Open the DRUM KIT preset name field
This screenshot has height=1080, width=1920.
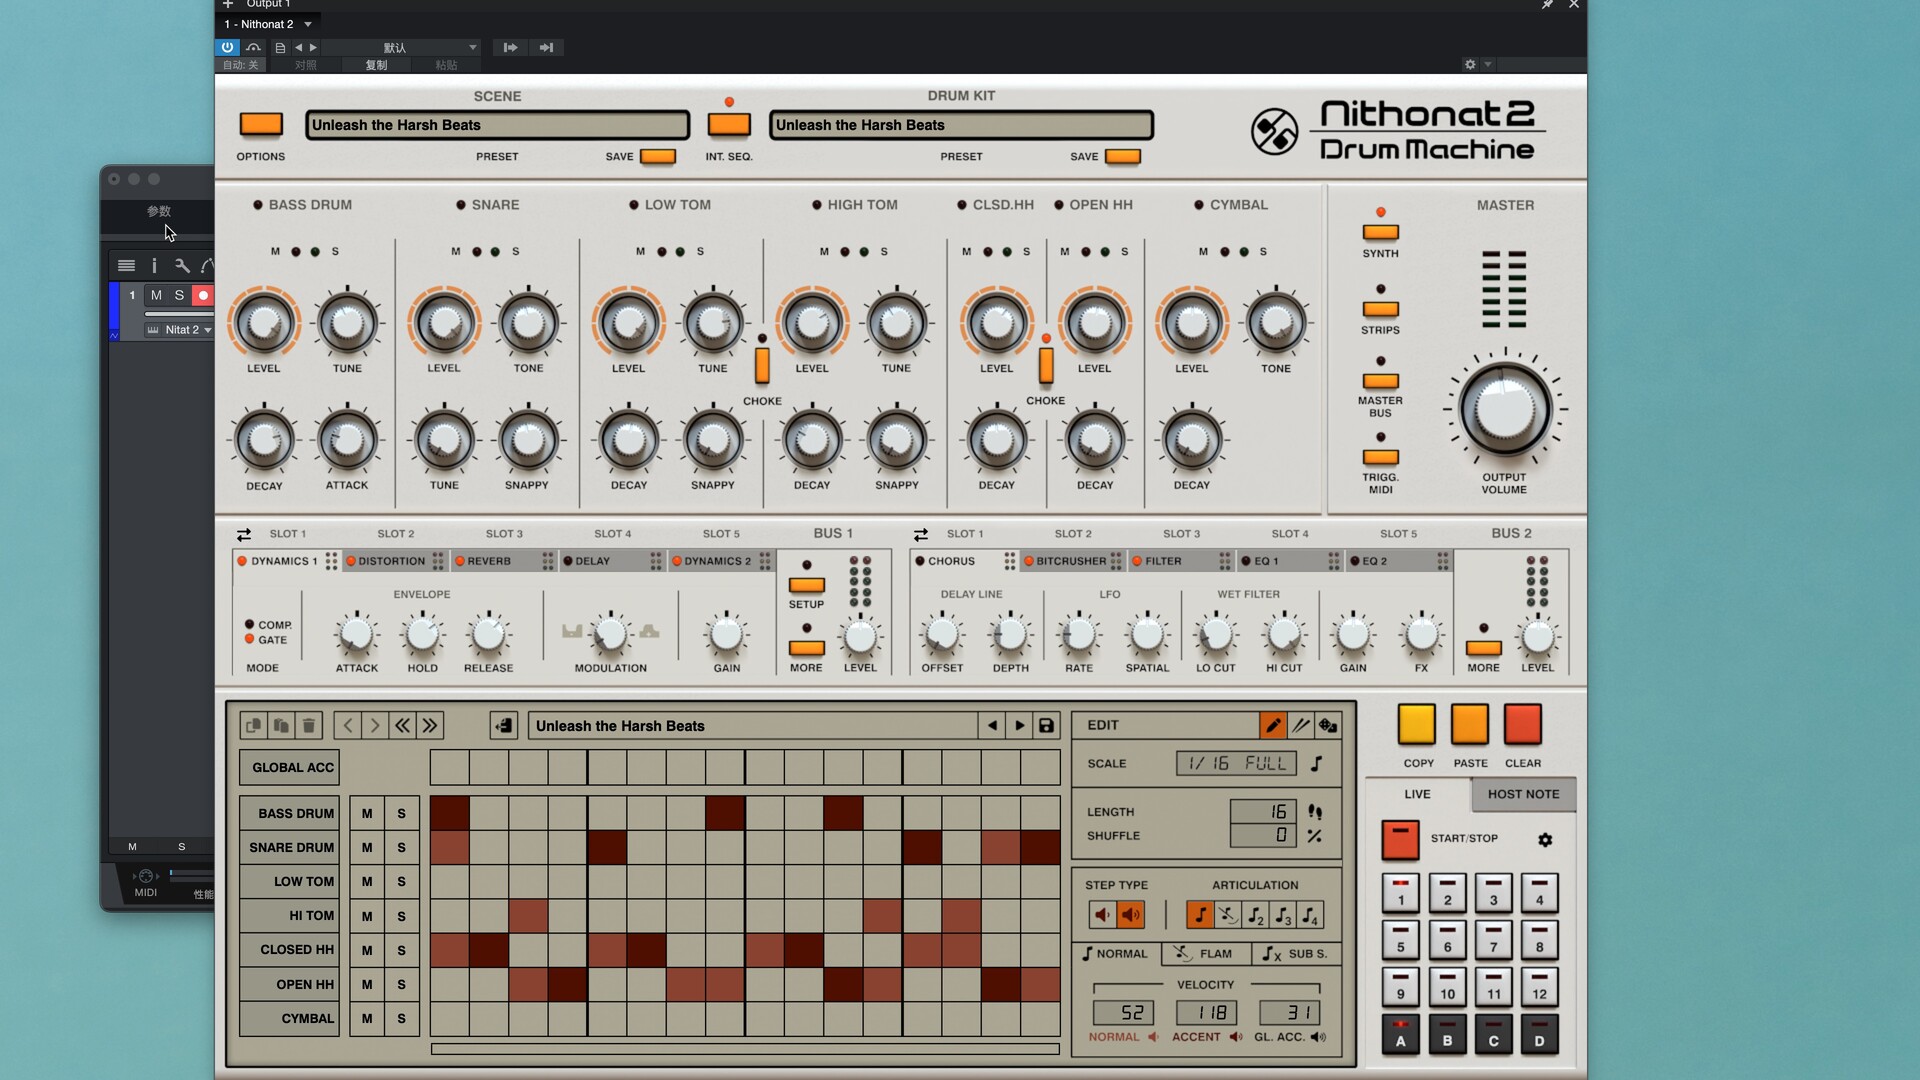point(961,125)
